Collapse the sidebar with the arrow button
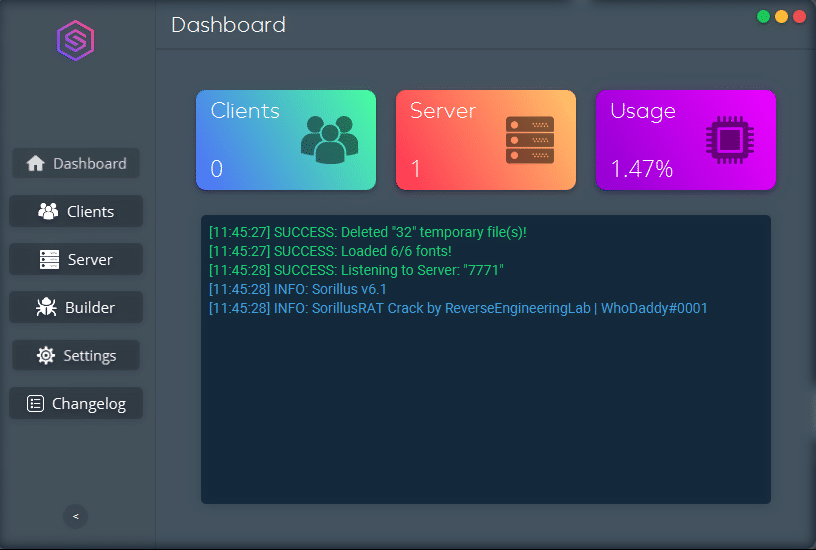The height and width of the screenshot is (550, 816). (x=76, y=516)
